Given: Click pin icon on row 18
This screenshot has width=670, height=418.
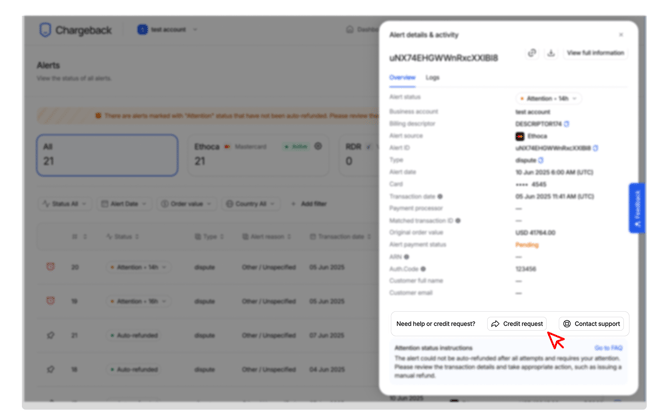Looking at the screenshot, I should pyautogui.click(x=50, y=369).
